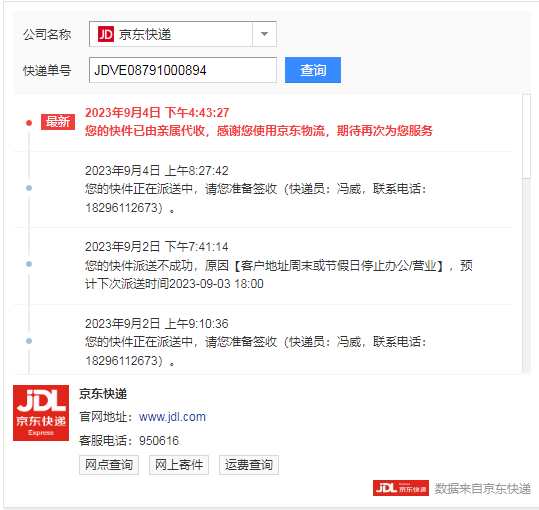
Task: Click the 网点查询 button
Action: point(109,465)
